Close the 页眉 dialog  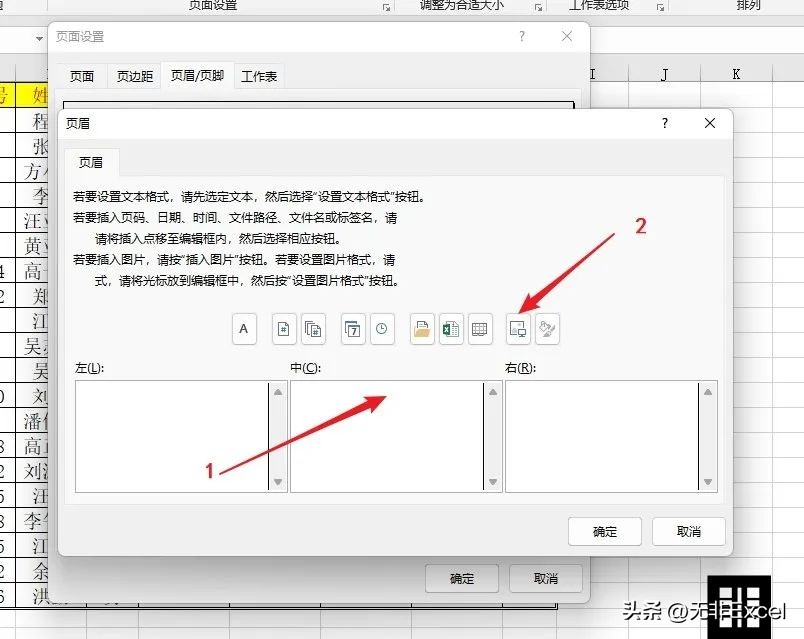tap(710, 123)
